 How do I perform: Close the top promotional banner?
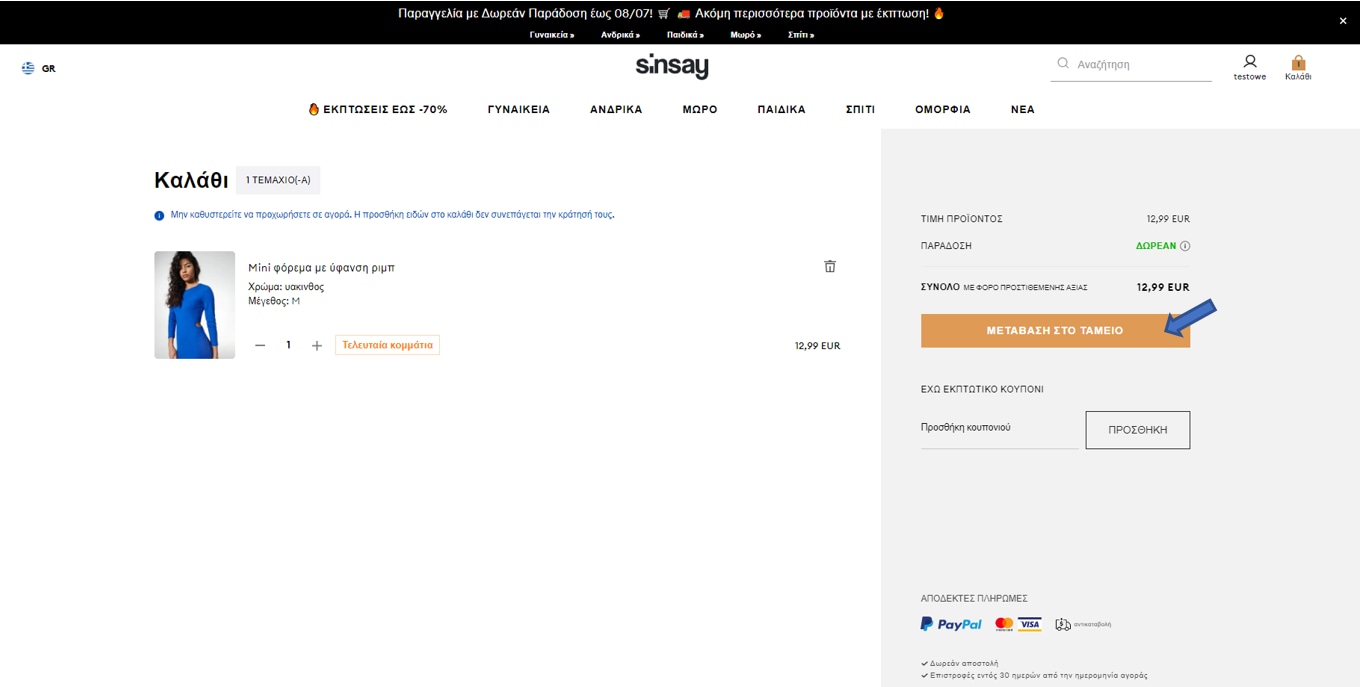pyautogui.click(x=1343, y=20)
